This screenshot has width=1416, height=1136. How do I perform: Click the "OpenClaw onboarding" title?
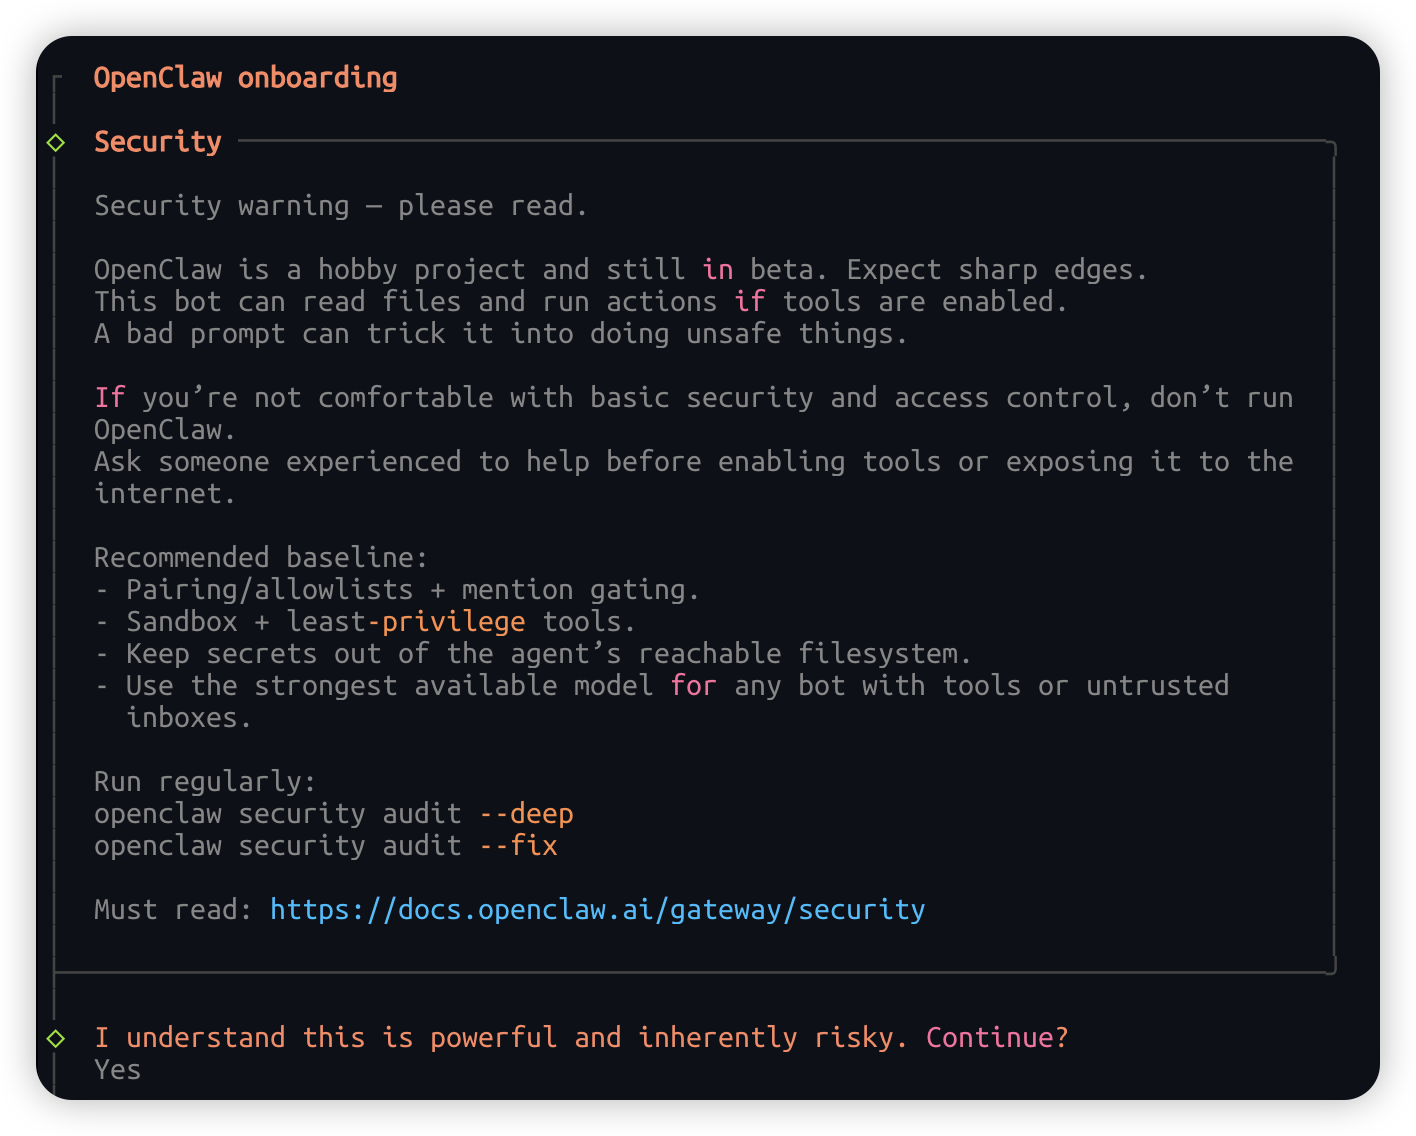245,78
